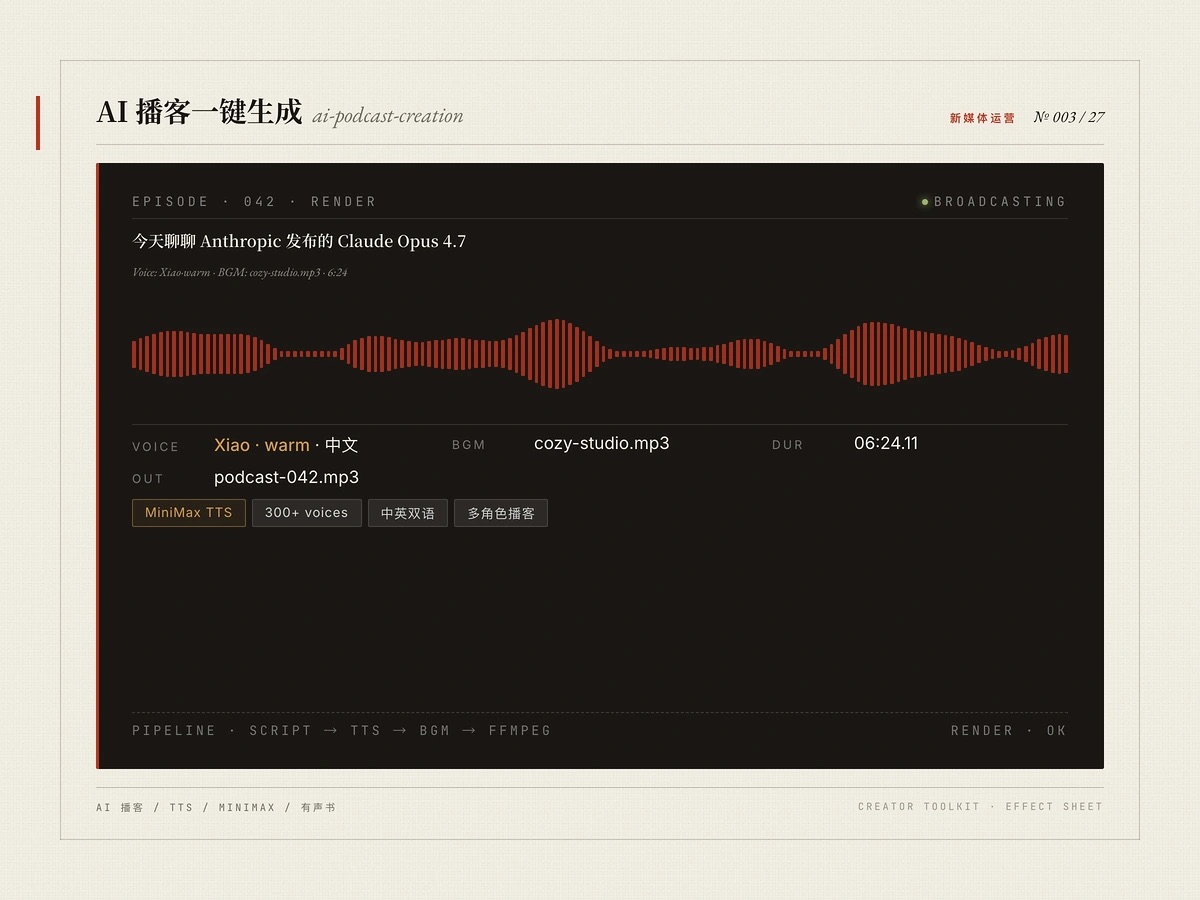Viewport: 1200px width, 900px height.
Task: Click the PIPELINE · SCRIPT → TTS → BGM → FFMPEG line
Action: click(342, 731)
